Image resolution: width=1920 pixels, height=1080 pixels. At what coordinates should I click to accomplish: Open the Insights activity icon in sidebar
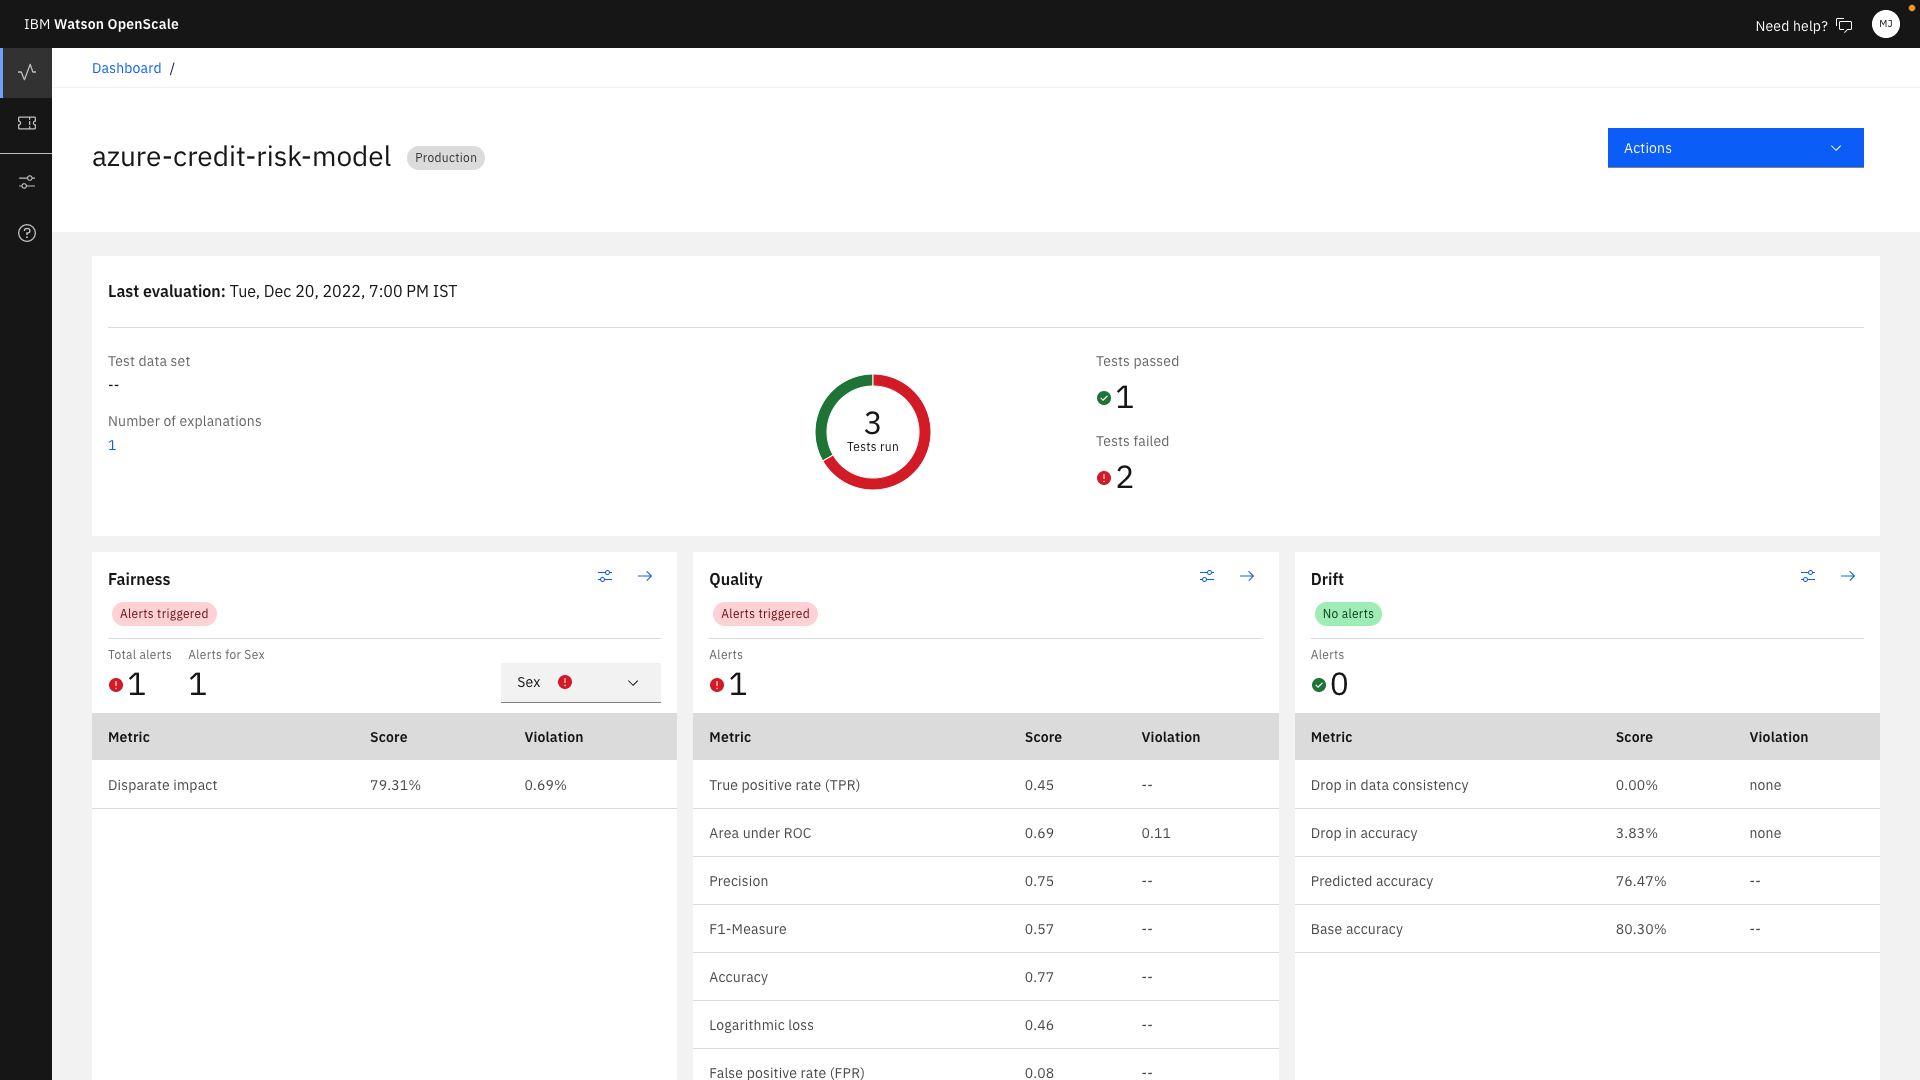27,72
